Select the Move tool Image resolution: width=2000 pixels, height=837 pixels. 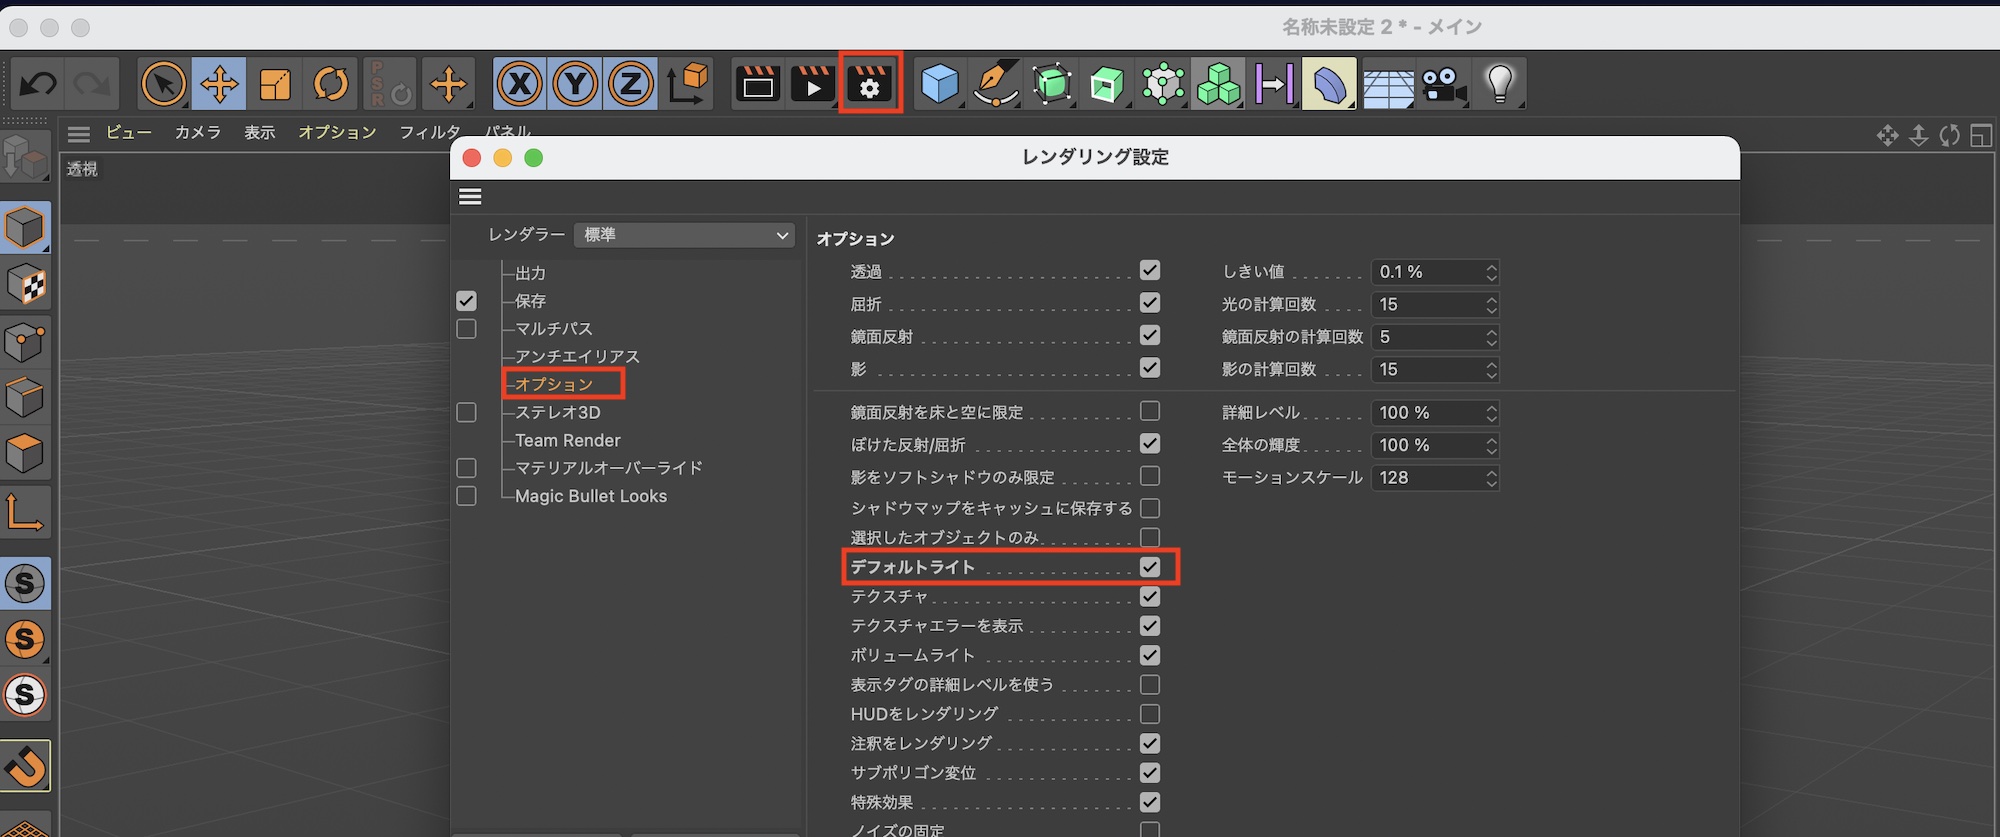click(x=219, y=84)
